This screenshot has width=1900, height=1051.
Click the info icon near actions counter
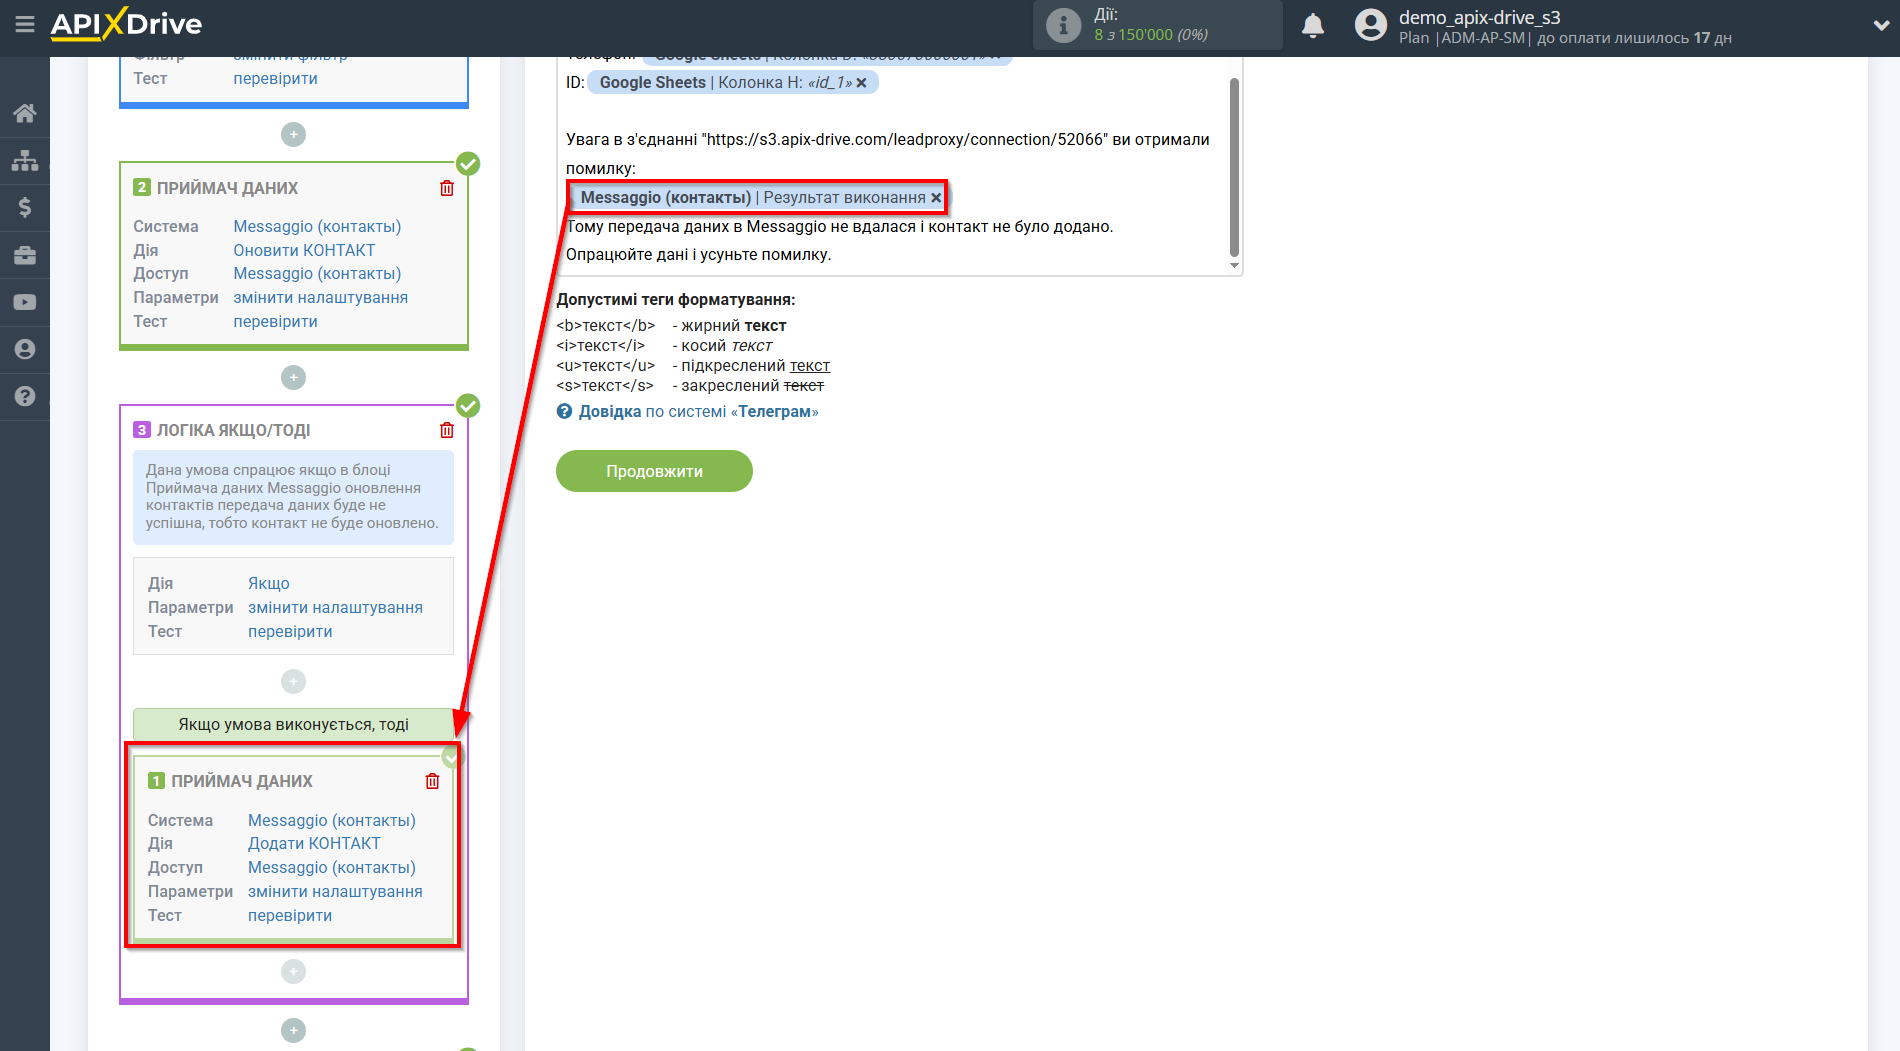[1063, 25]
